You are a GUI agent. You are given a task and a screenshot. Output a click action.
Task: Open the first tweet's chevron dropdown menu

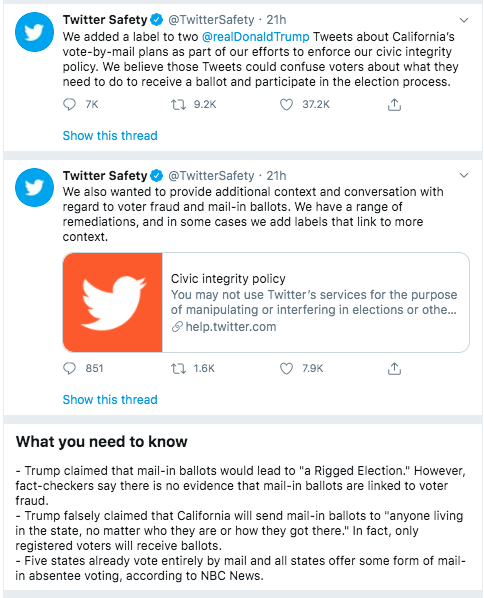click(464, 20)
